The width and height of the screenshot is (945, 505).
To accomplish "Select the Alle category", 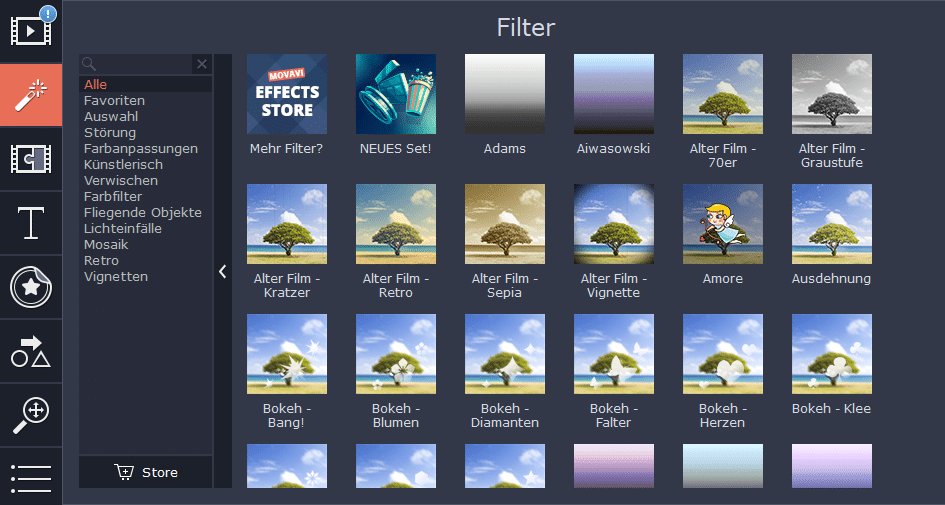I will (x=145, y=84).
